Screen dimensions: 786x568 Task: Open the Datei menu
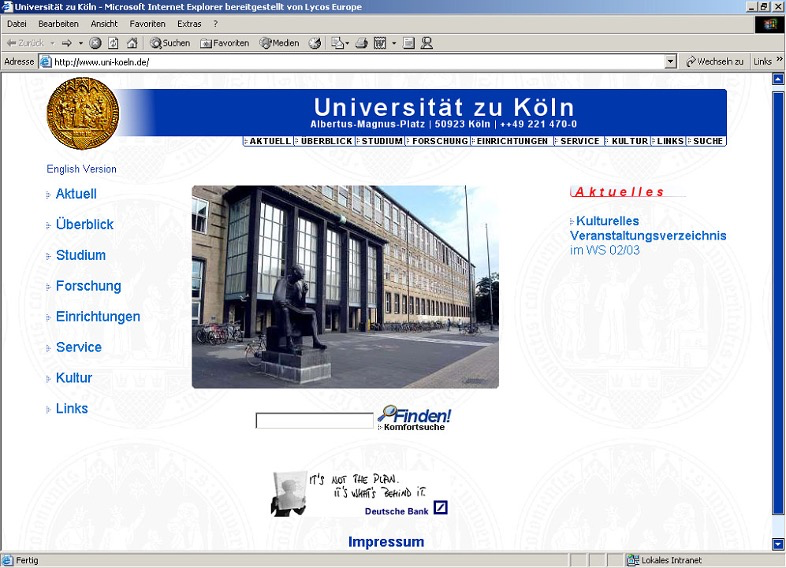pos(17,24)
